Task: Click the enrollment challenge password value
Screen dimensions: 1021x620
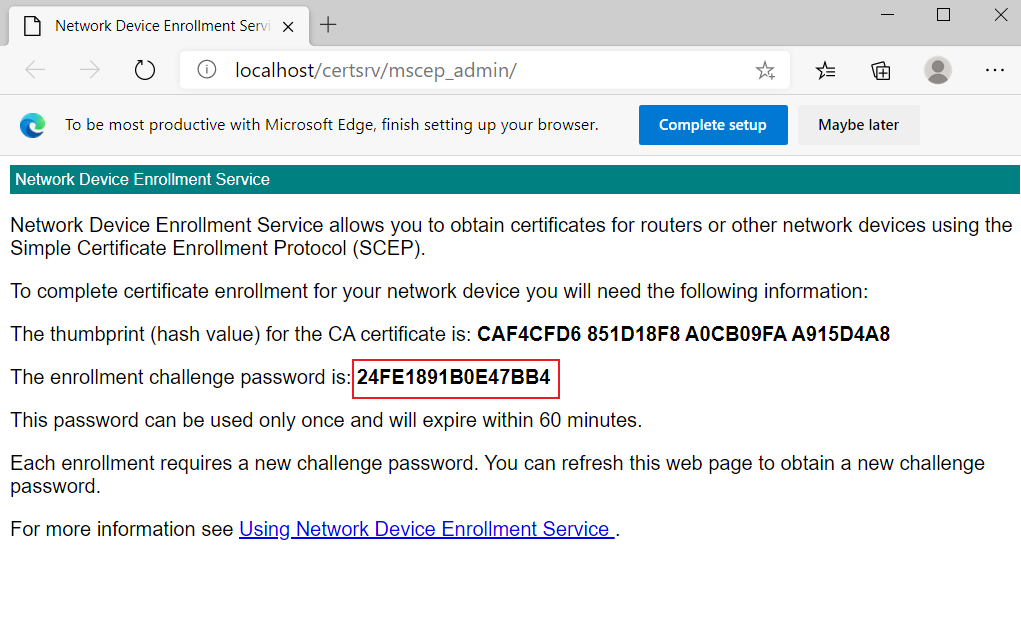Action: [454, 377]
